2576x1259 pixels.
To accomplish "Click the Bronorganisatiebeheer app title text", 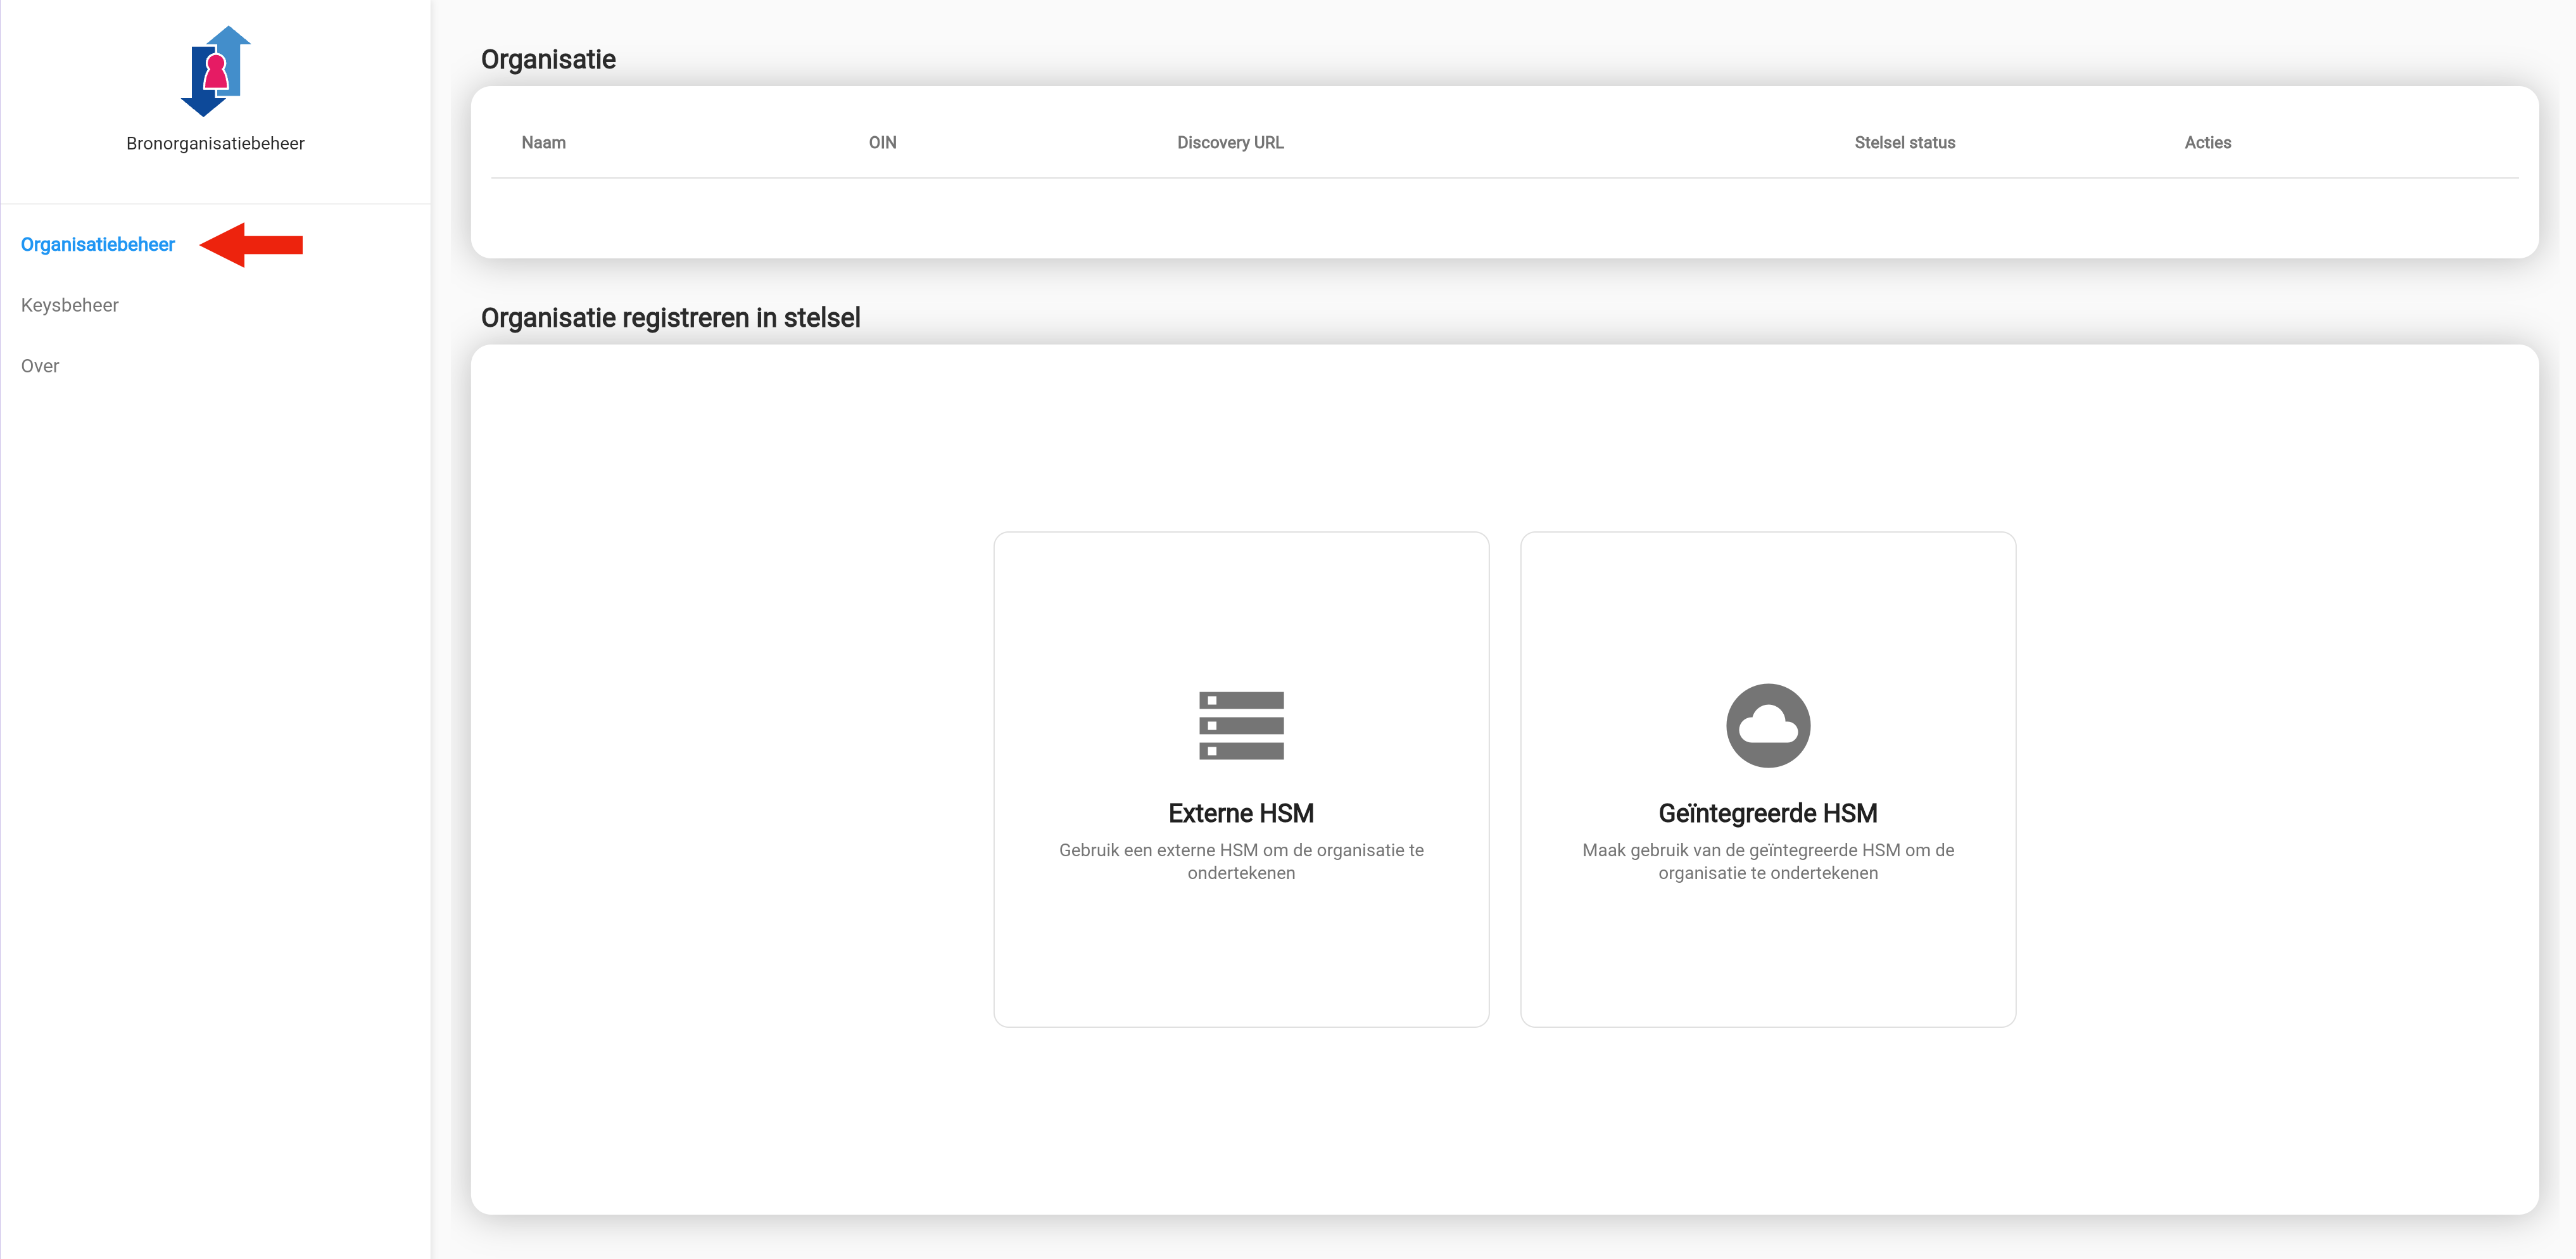I will click(x=215, y=144).
